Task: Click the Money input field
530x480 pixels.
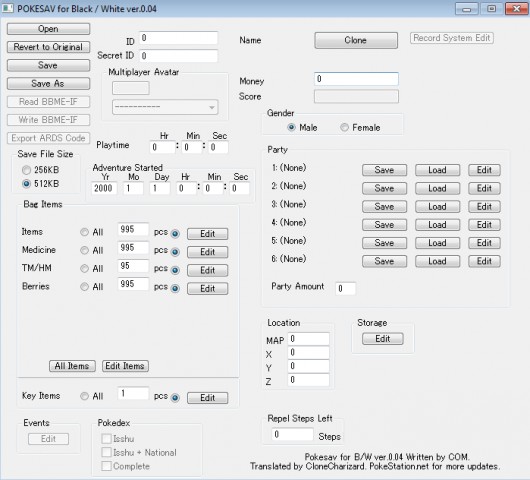Action: coord(356,79)
